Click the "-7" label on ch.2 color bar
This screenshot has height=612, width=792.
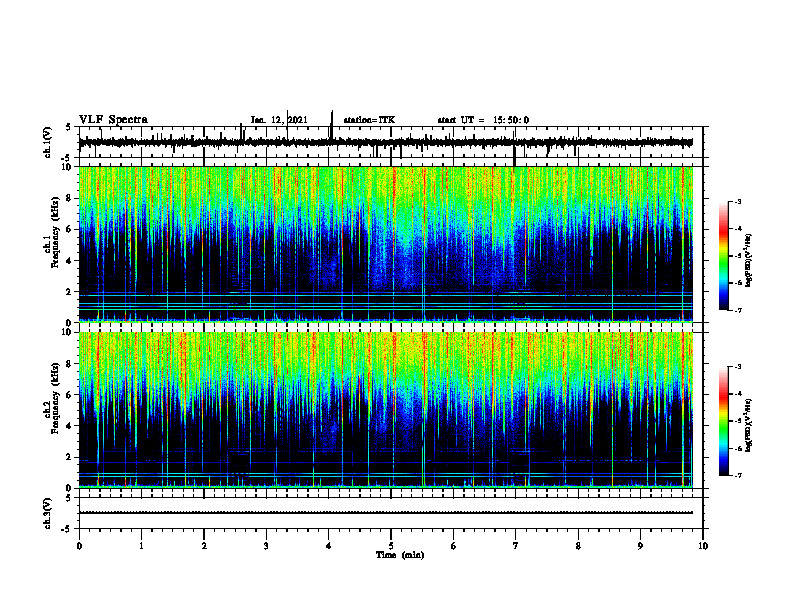click(x=737, y=476)
